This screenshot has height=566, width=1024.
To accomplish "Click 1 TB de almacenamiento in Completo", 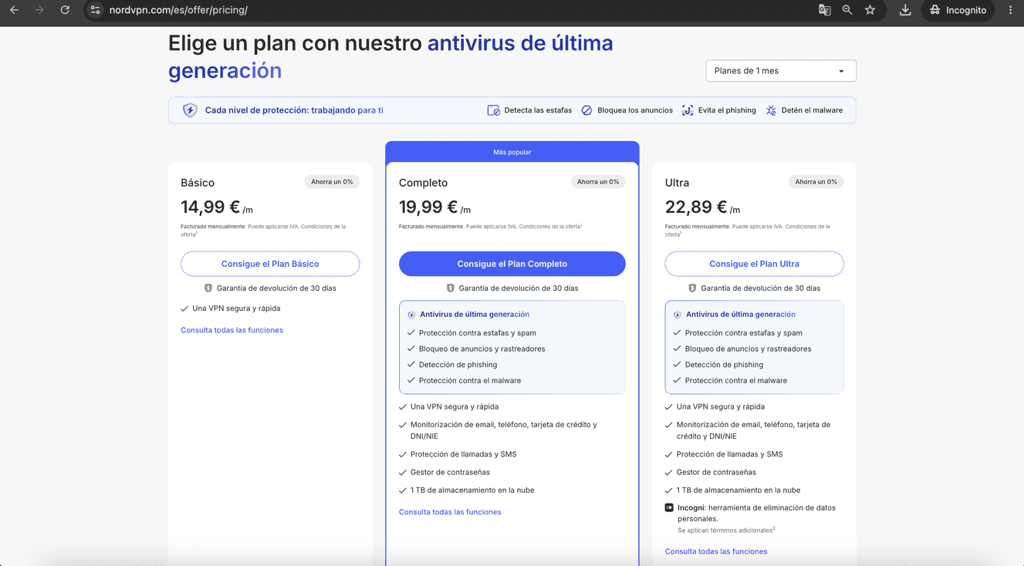I will tap(472, 490).
